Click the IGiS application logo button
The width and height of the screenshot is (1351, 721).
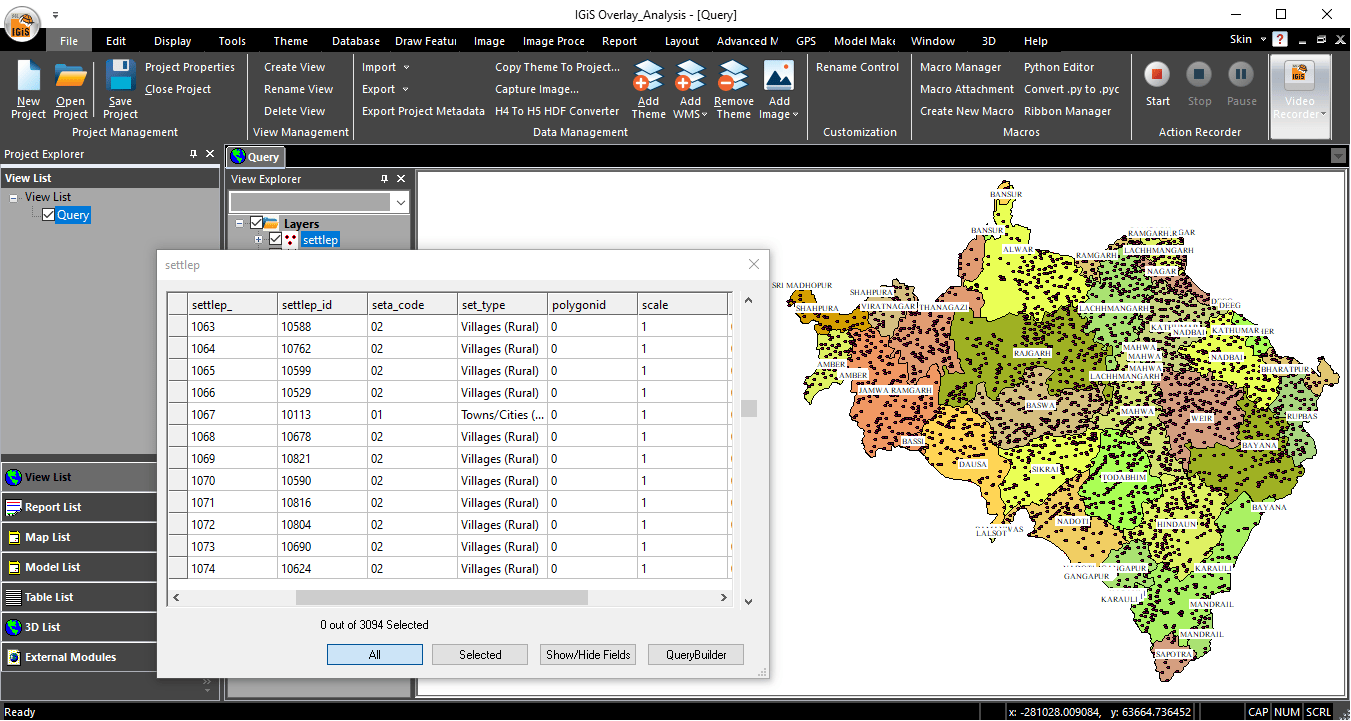(21, 22)
